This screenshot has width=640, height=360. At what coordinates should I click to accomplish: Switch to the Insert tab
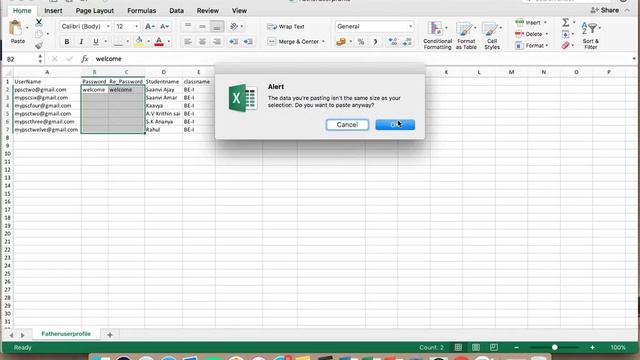tap(53, 11)
